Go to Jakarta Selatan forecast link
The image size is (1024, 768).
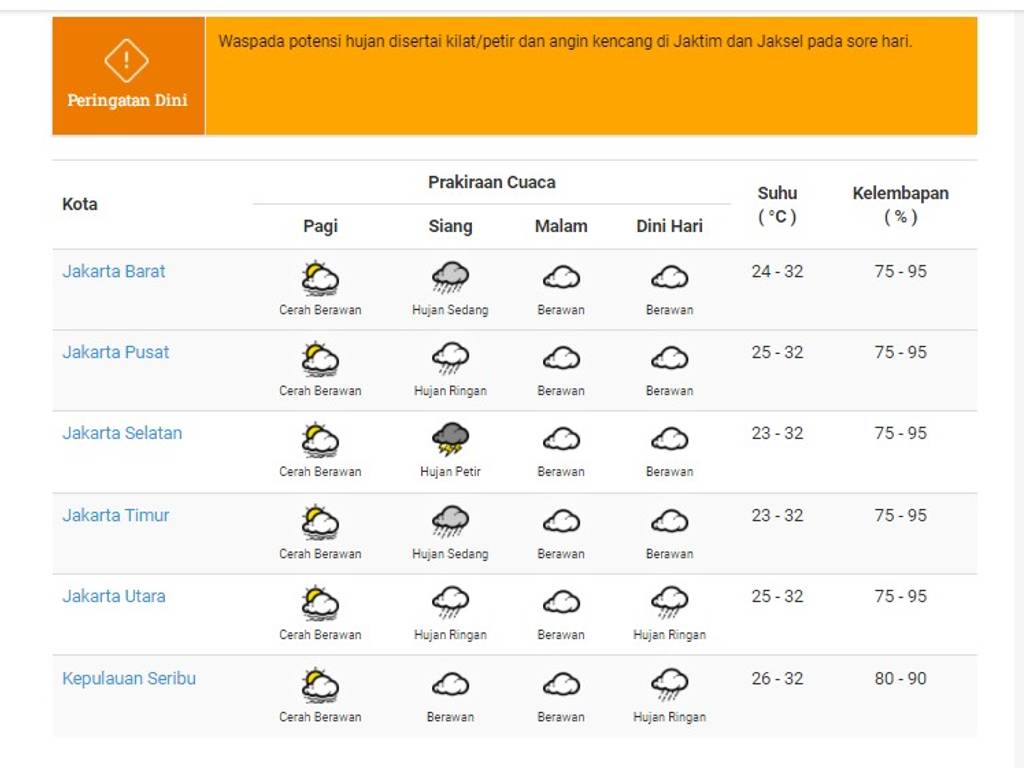coord(122,433)
